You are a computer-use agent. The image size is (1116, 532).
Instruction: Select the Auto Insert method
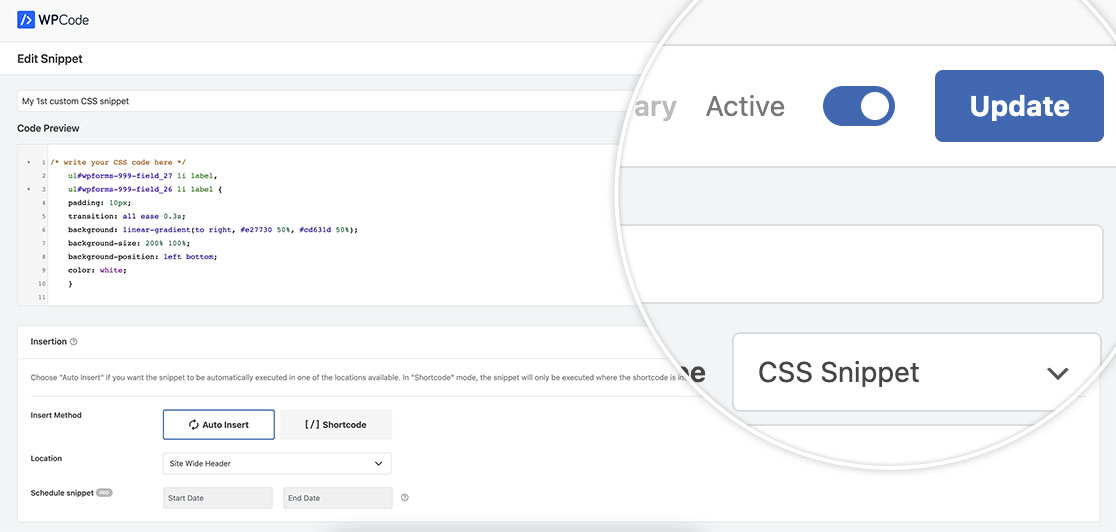219,424
